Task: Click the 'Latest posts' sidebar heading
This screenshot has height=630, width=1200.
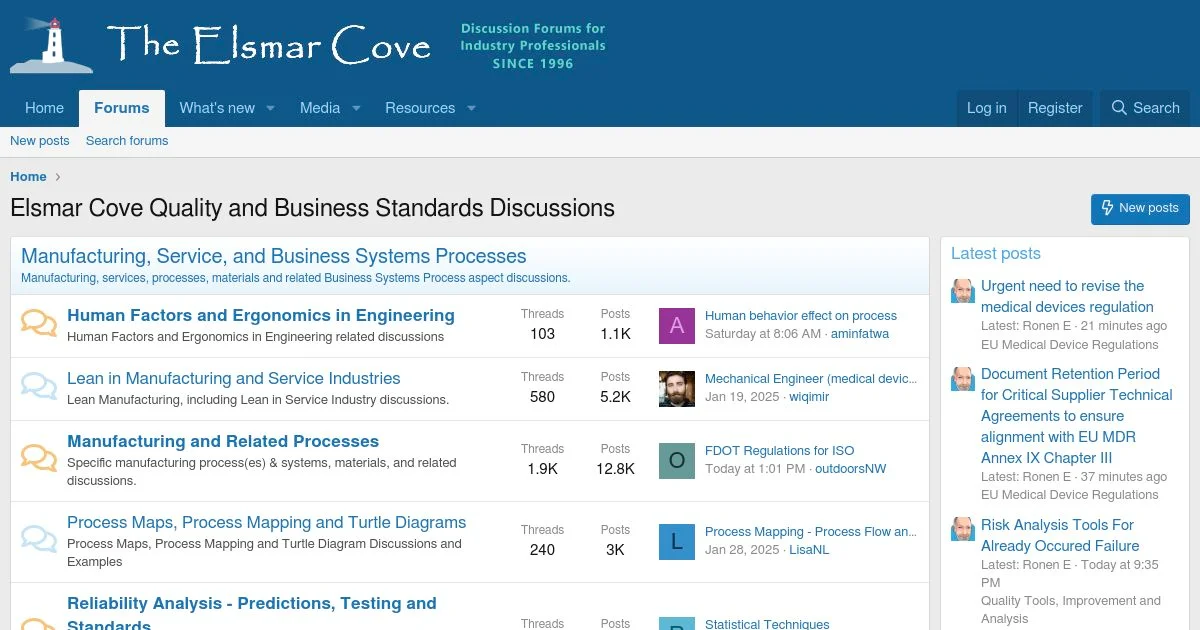Action: coord(996,254)
